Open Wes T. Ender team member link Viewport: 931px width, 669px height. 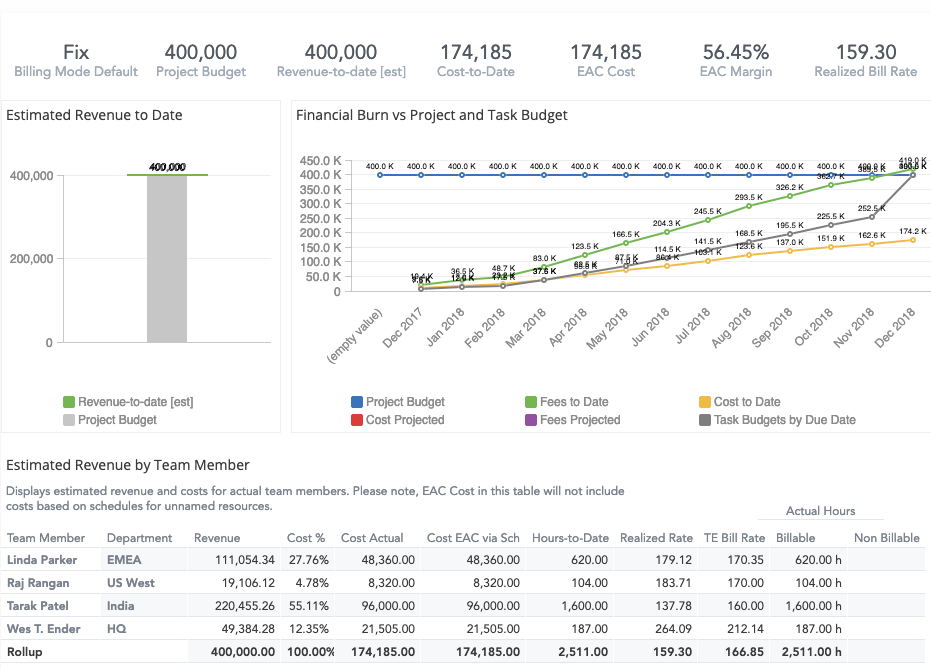point(43,629)
